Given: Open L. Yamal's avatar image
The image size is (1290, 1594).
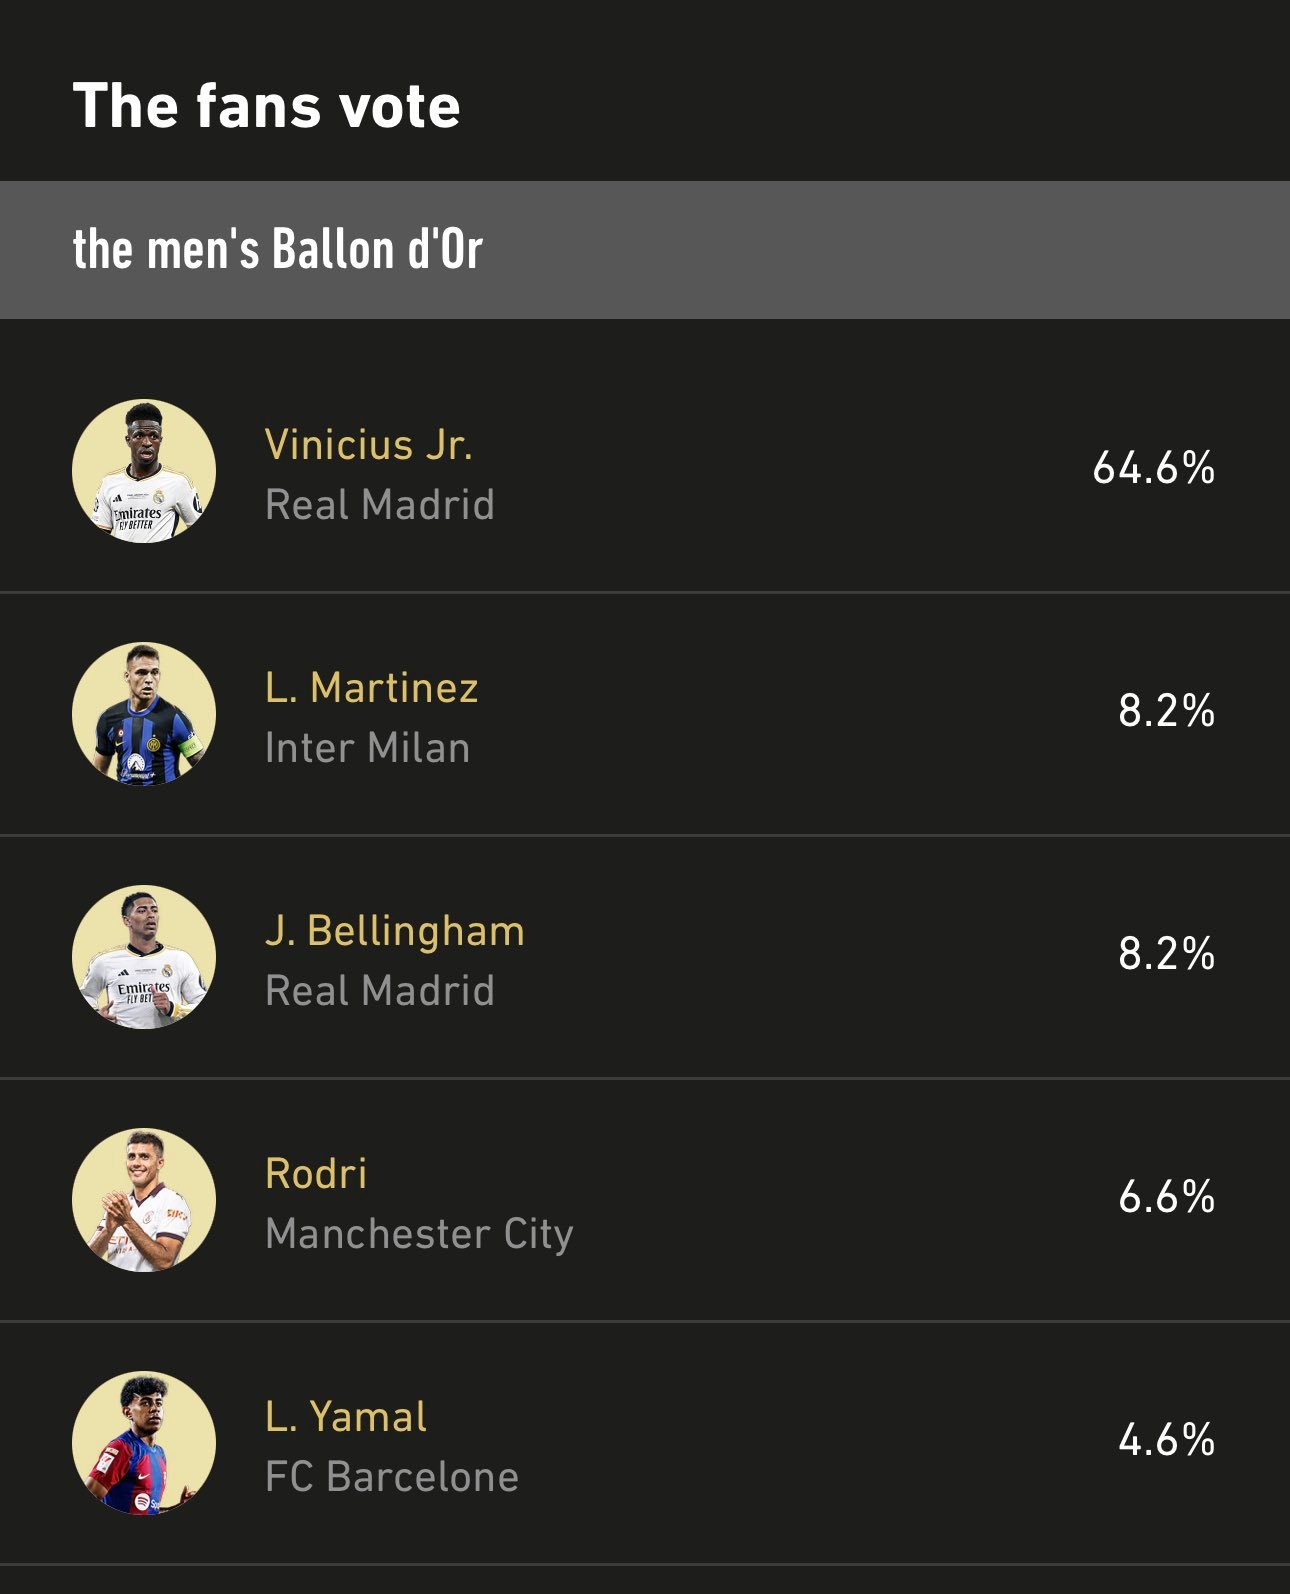Looking at the screenshot, I should pos(144,1443).
